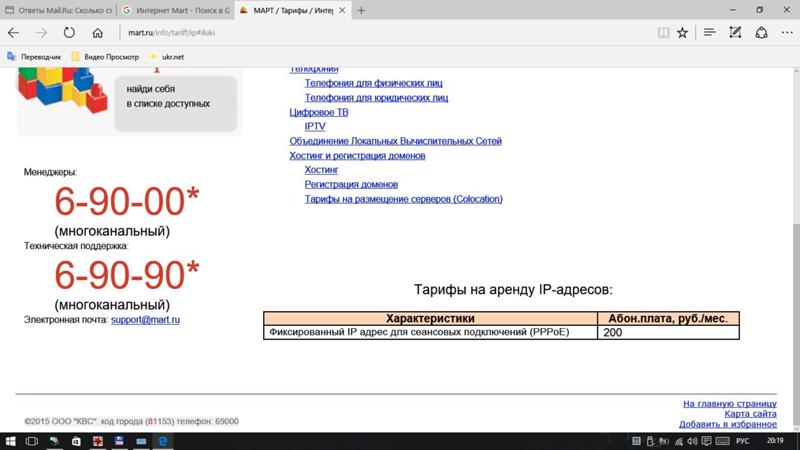Screen dimensions: 800x450
Task: Open the share/notifications icon in Edge toolbar
Action: [761, 33]
